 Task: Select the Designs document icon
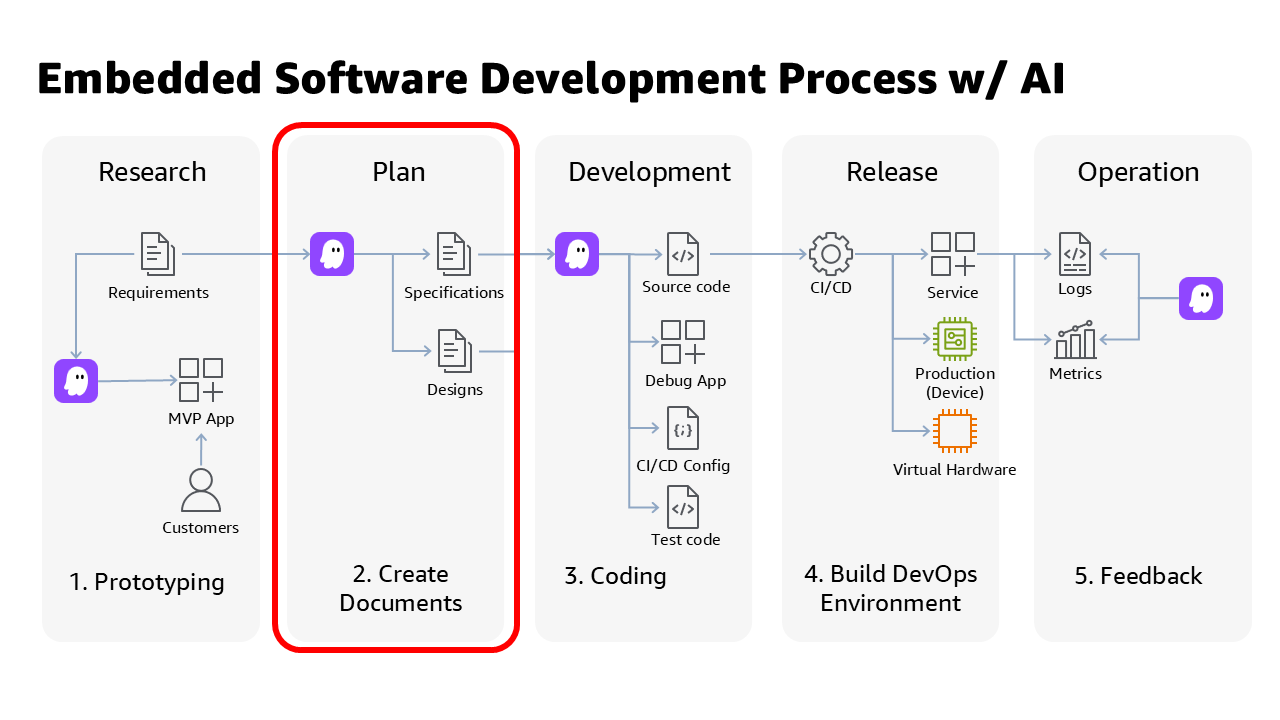(x=454, y=351)
